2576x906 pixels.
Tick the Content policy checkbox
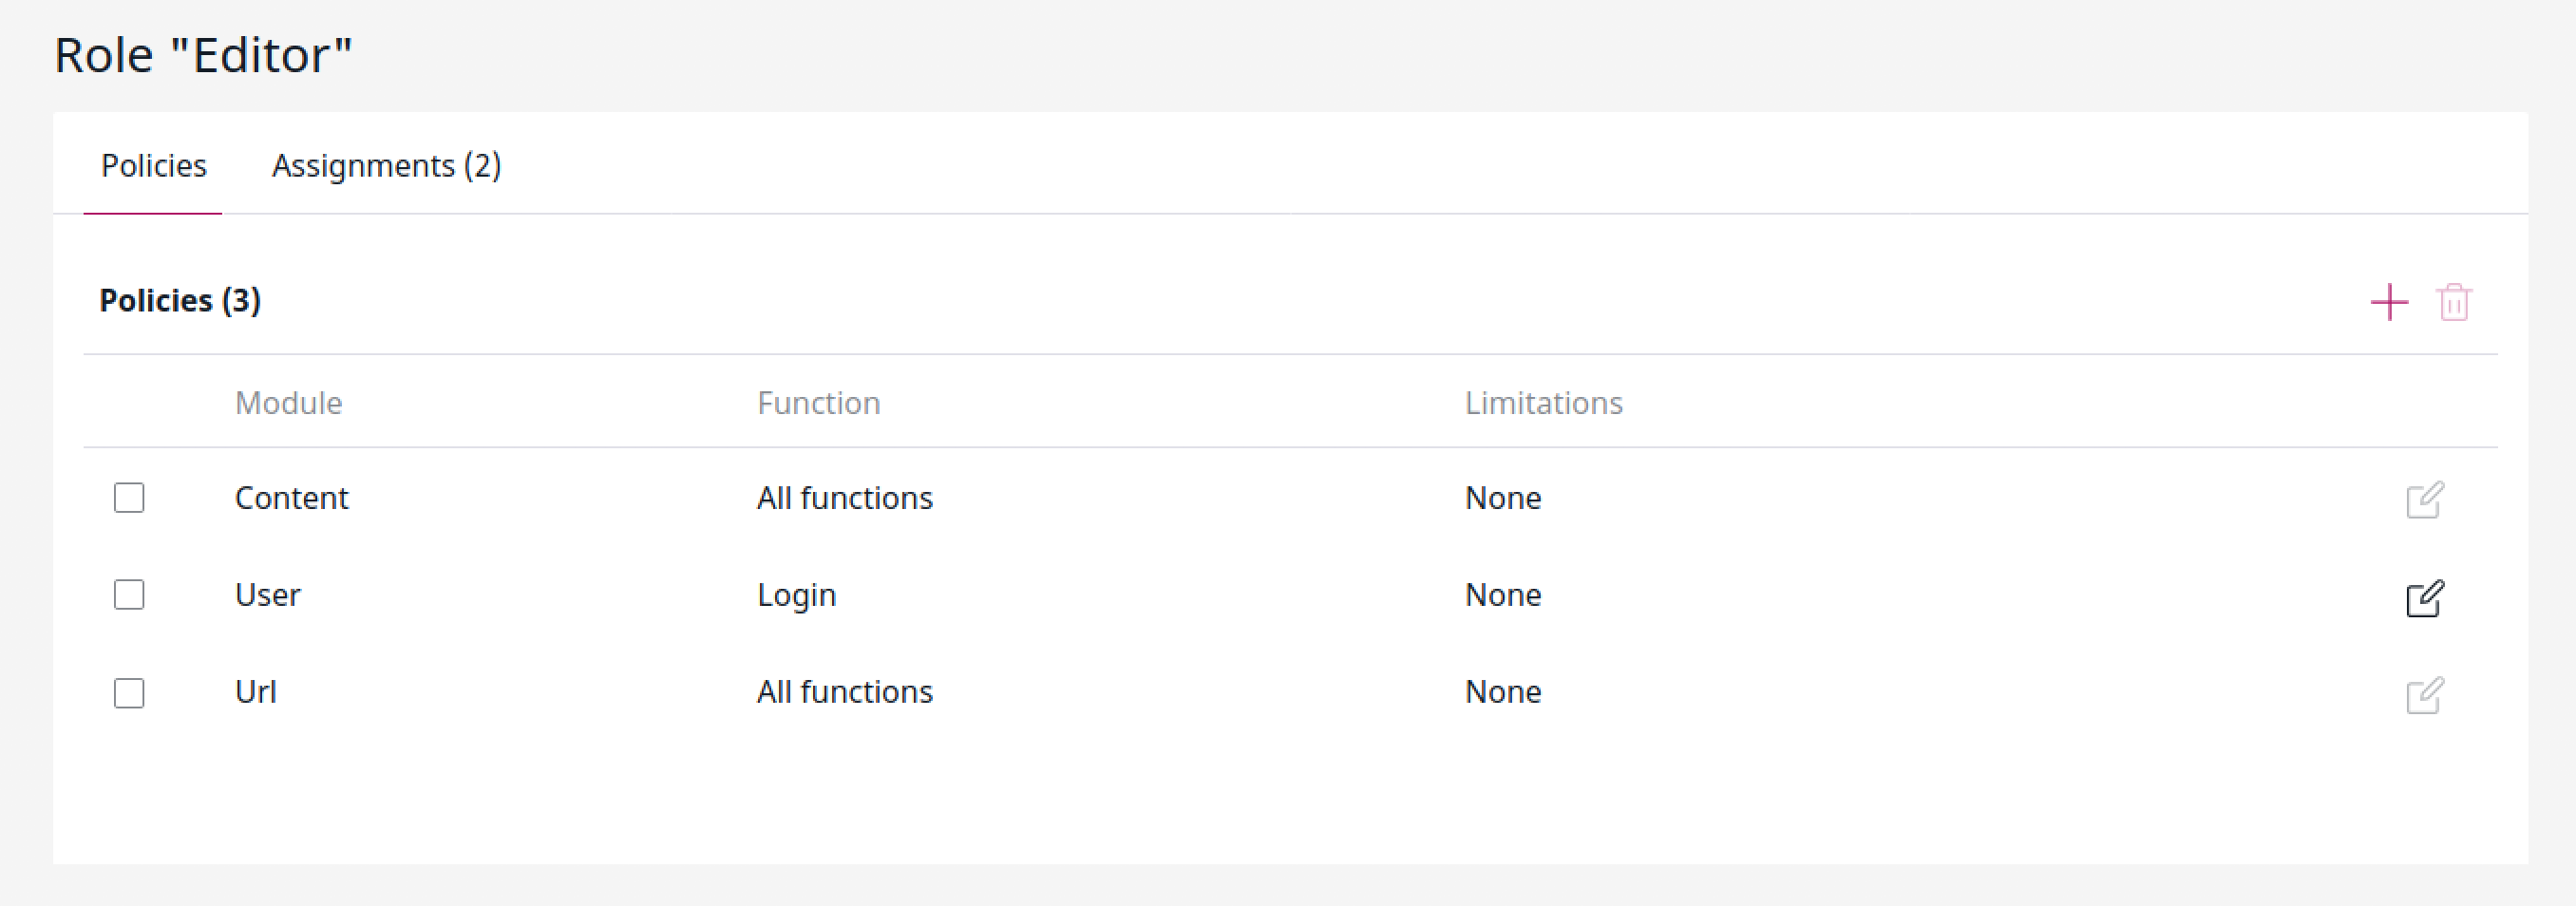tap(129, 497)
